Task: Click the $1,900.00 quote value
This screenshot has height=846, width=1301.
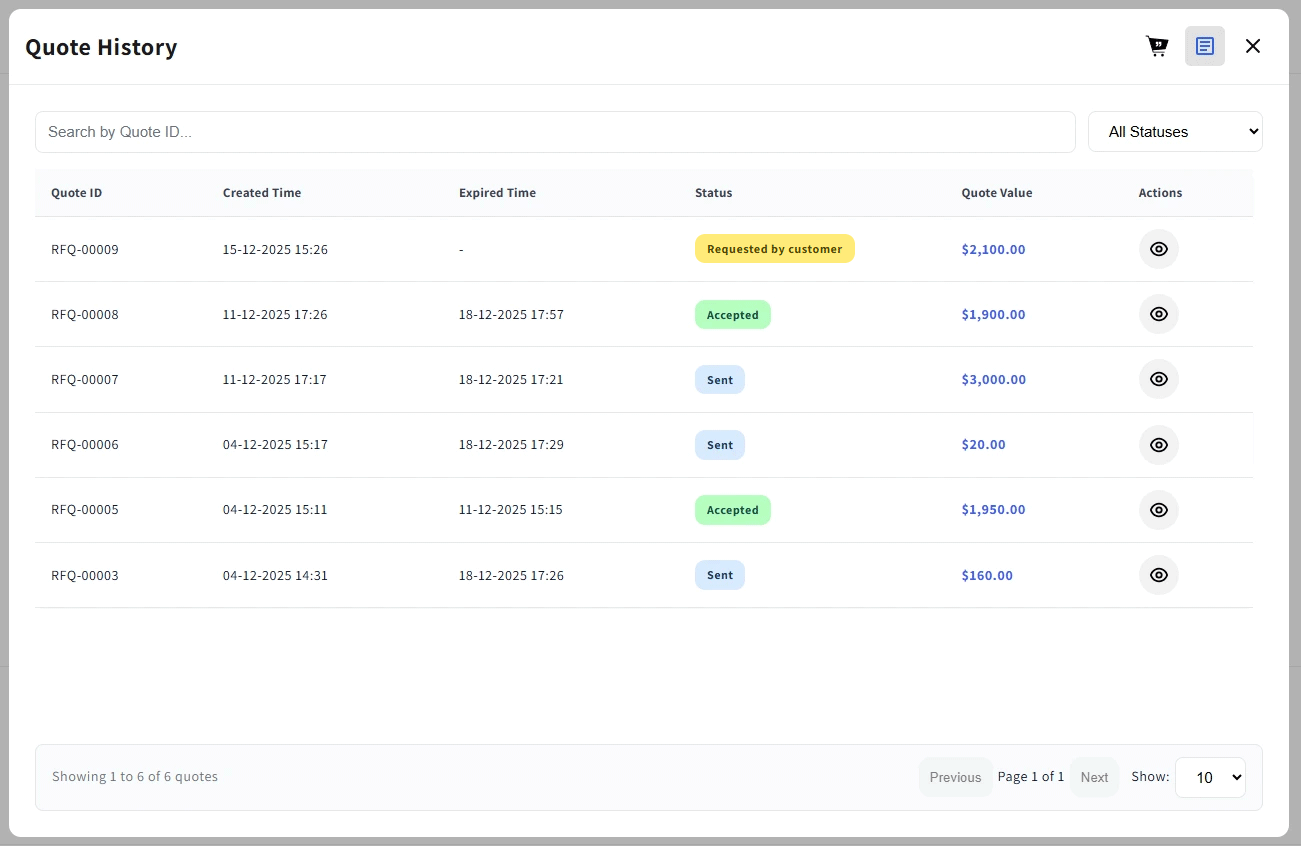Action: click(x=992, y=314)
